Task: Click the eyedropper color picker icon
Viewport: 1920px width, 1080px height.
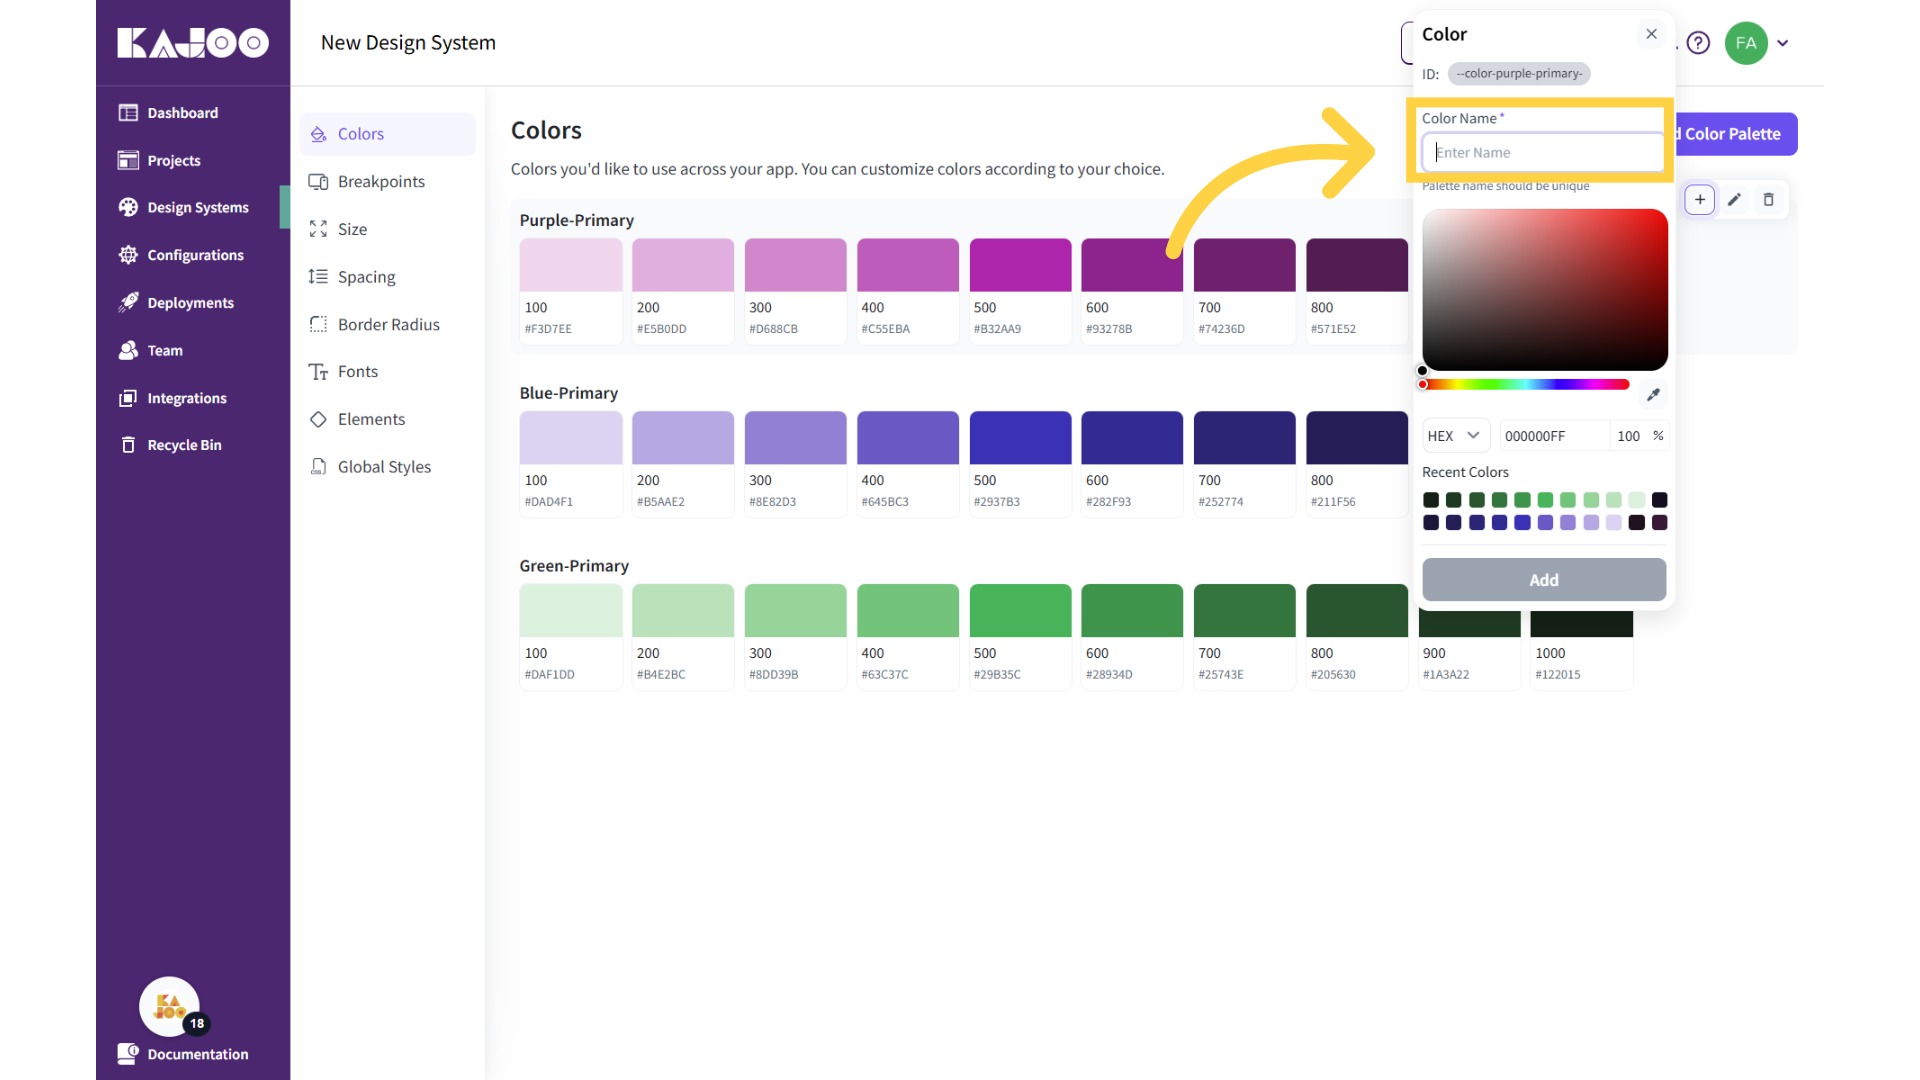Action: point(1653,395)
